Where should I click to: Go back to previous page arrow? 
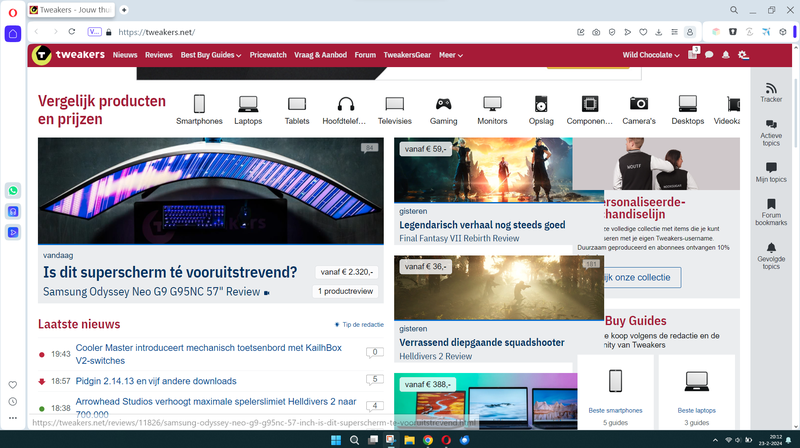[37, 32]
